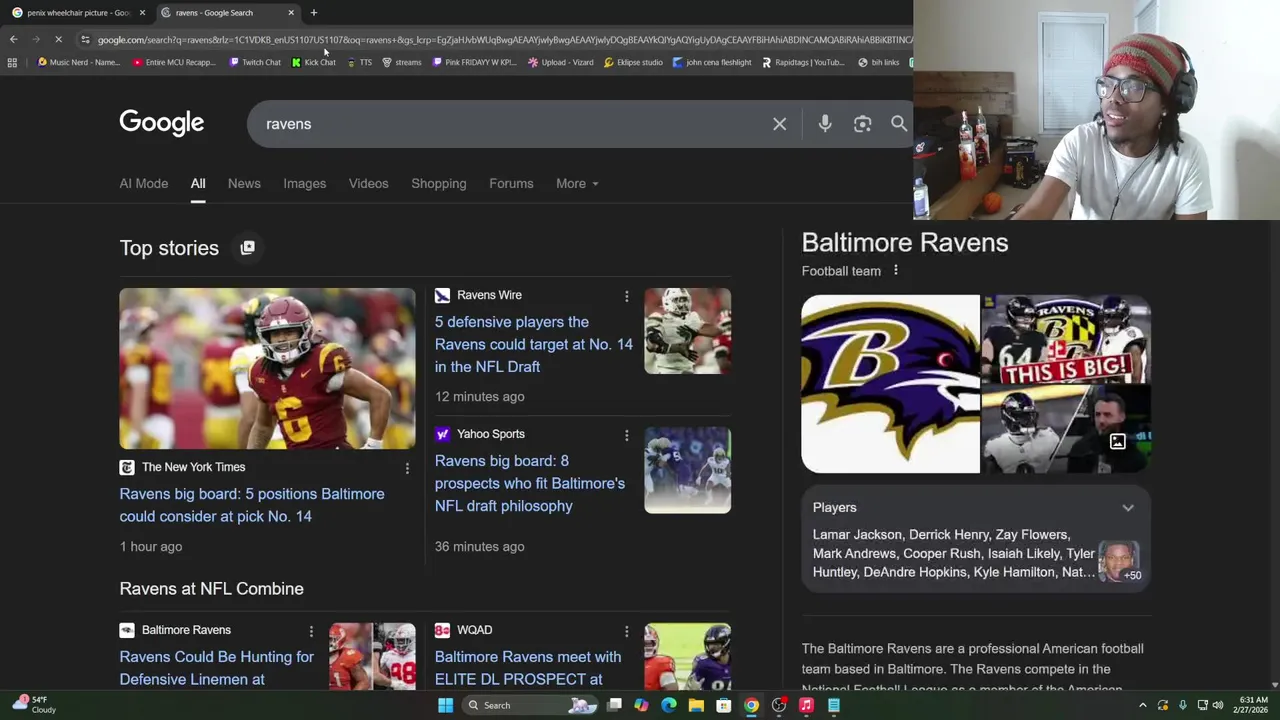Open Rapidtags YouTube bookmark
This screenshot has width=1280, height=720.
(x=803, y=62)
